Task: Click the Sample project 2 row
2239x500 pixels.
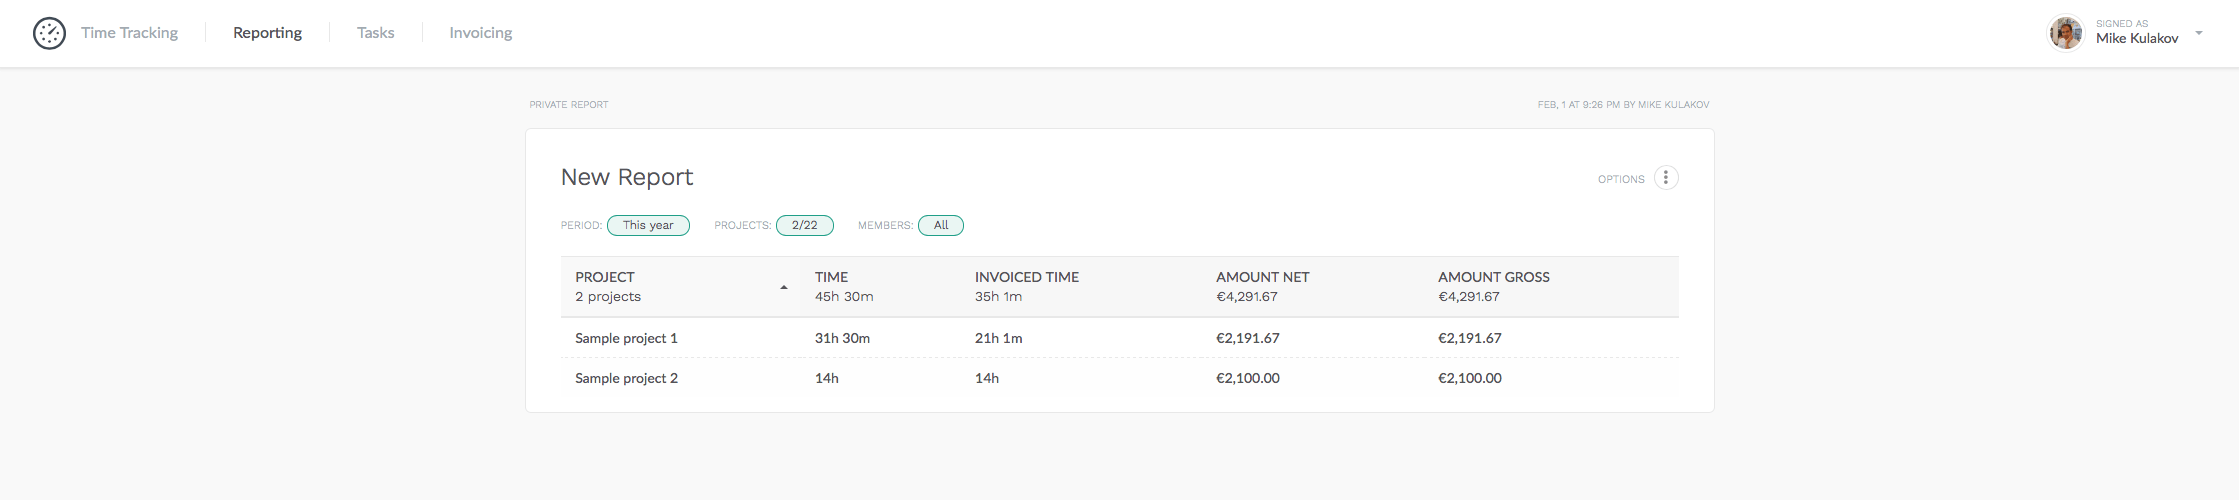Action: pyautogui.click(x=626, y=378)
